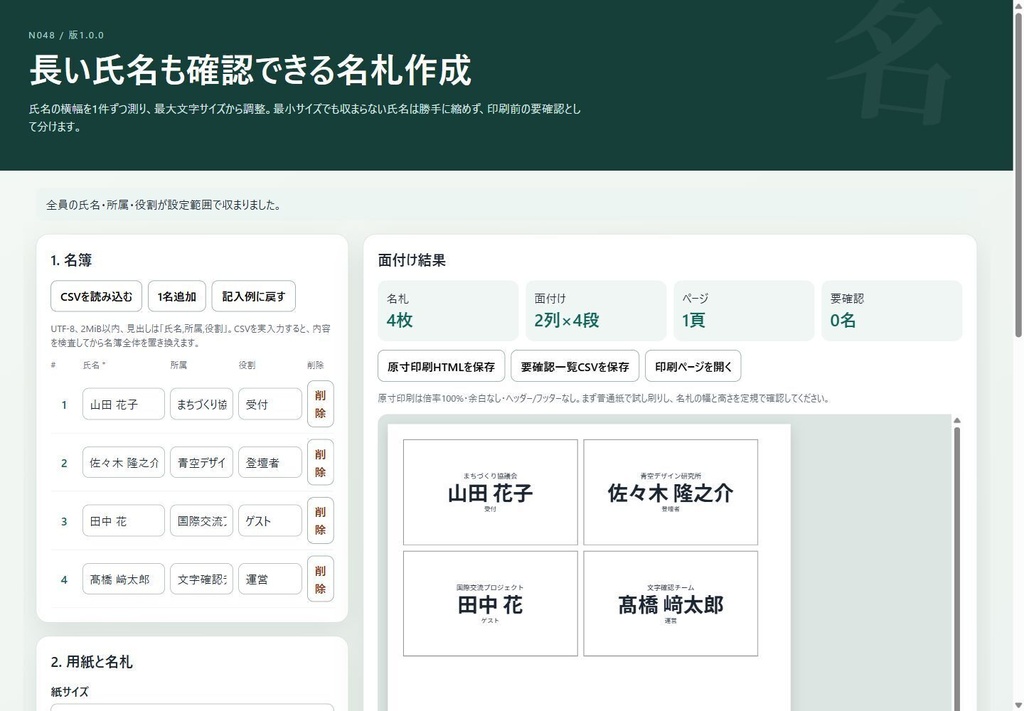1024x711 pixels.
Task: Select the 田中 花 name card preview
Action: (x=490, y=604)
